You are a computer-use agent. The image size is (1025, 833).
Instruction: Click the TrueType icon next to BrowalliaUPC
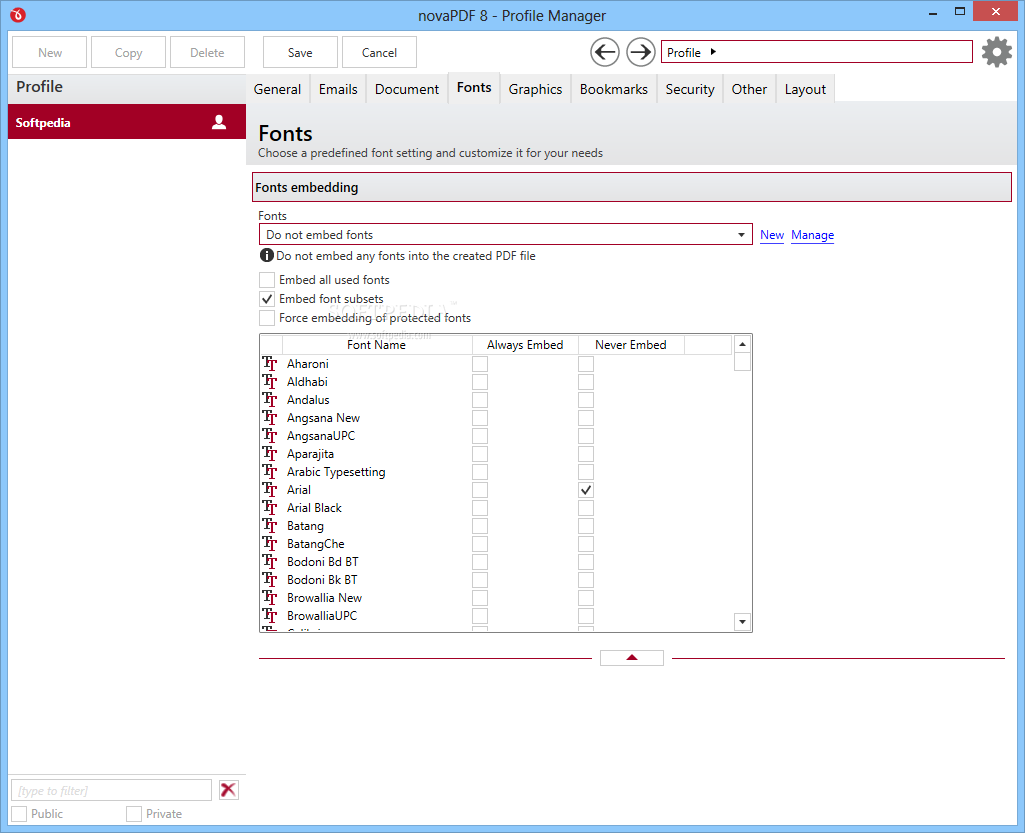[270, 615]
